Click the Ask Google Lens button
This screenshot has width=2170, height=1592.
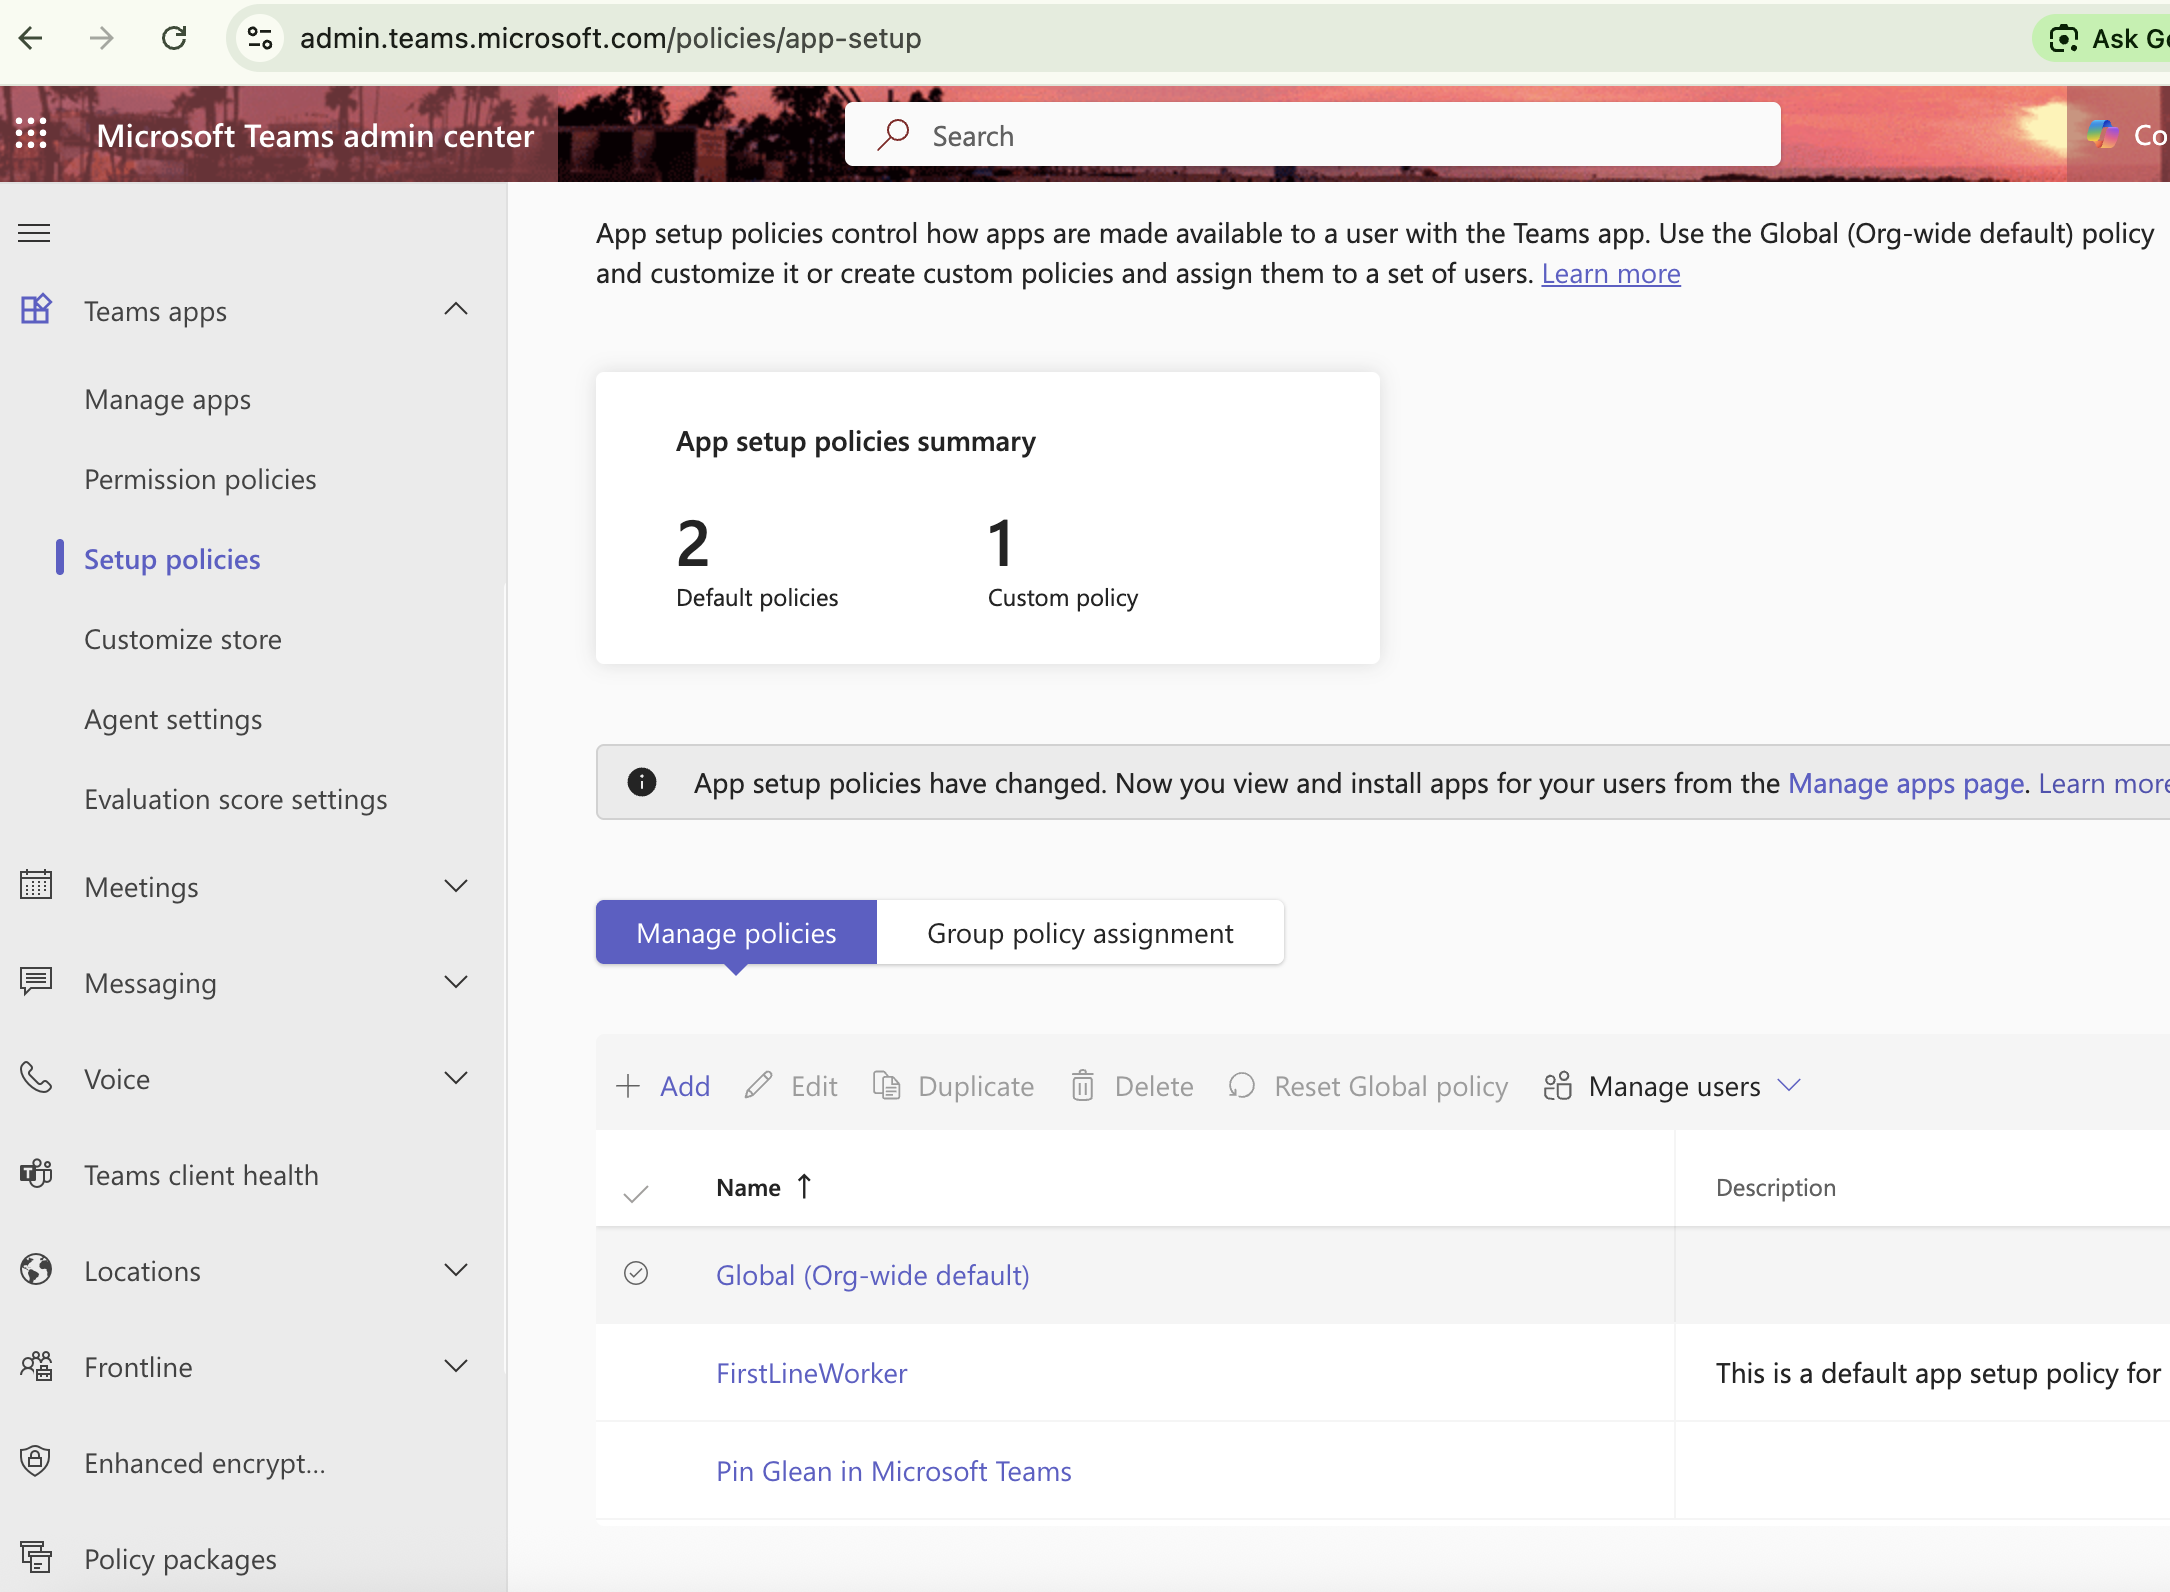[x=2102, y=38]
